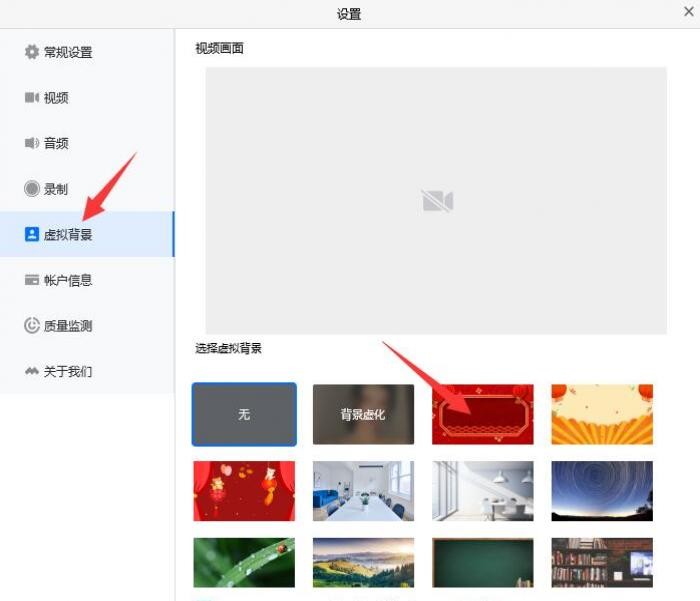Open the 关于我们 section
Screen dimensions: 700x601
click(x=87, y=371)
